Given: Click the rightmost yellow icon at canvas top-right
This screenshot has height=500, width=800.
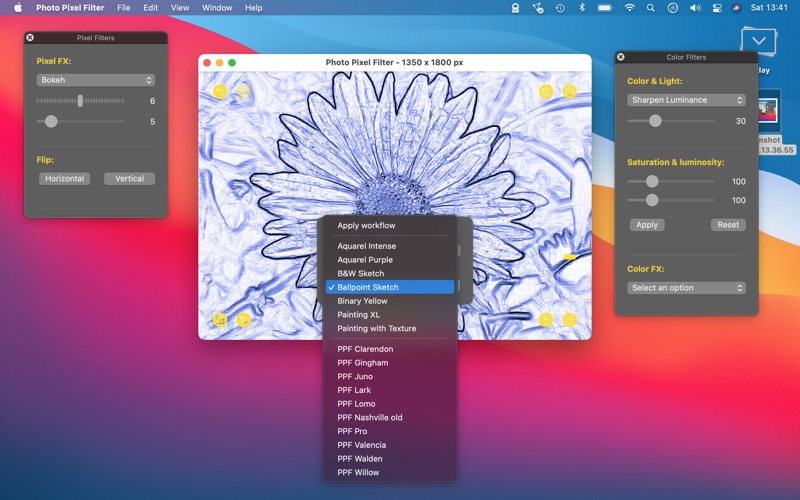Looking at the screenshot, I should [x=569, y=91].
